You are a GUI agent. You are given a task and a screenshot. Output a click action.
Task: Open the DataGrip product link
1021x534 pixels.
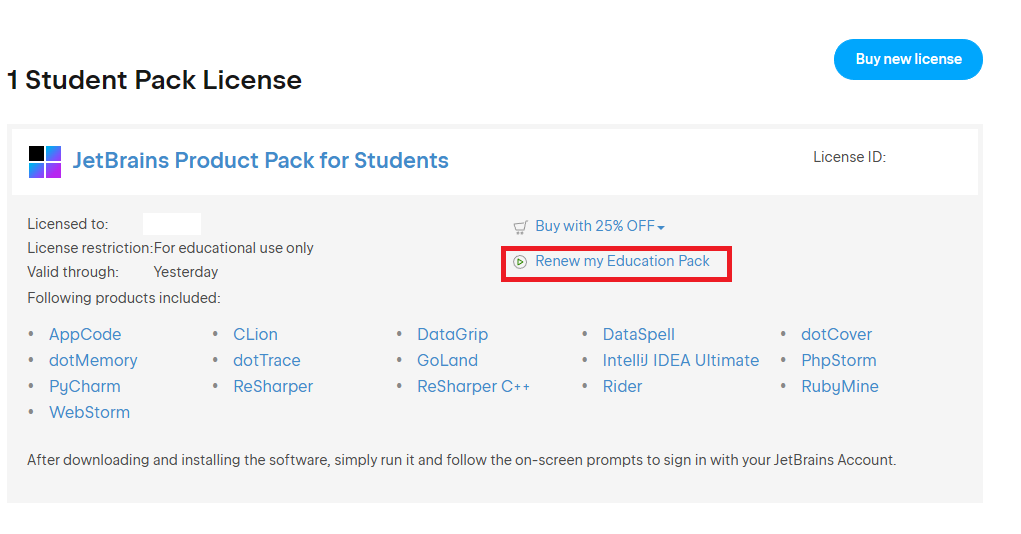(x=453, y=334)
